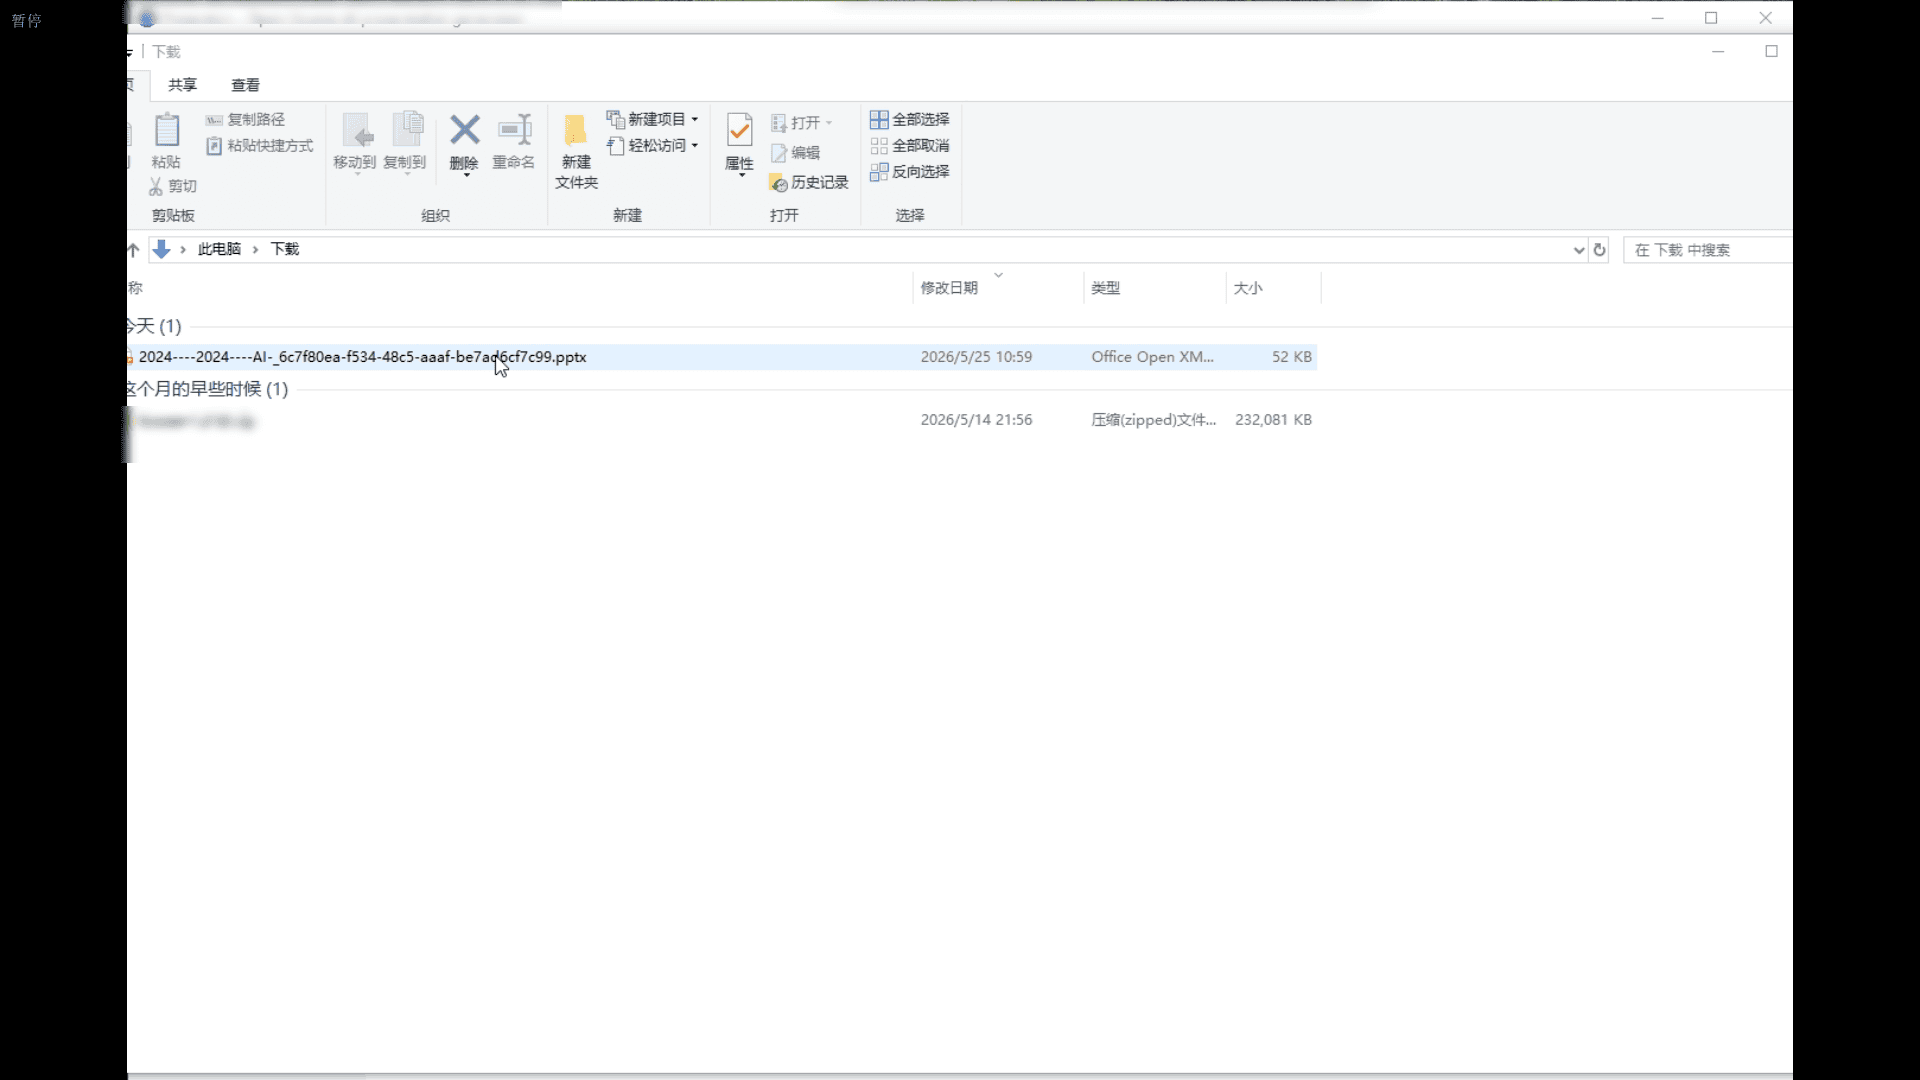Screen dimensions: 1920x1080
Task: Open the New item (新建项目) dropdown
Action: (x=652, y=120)
